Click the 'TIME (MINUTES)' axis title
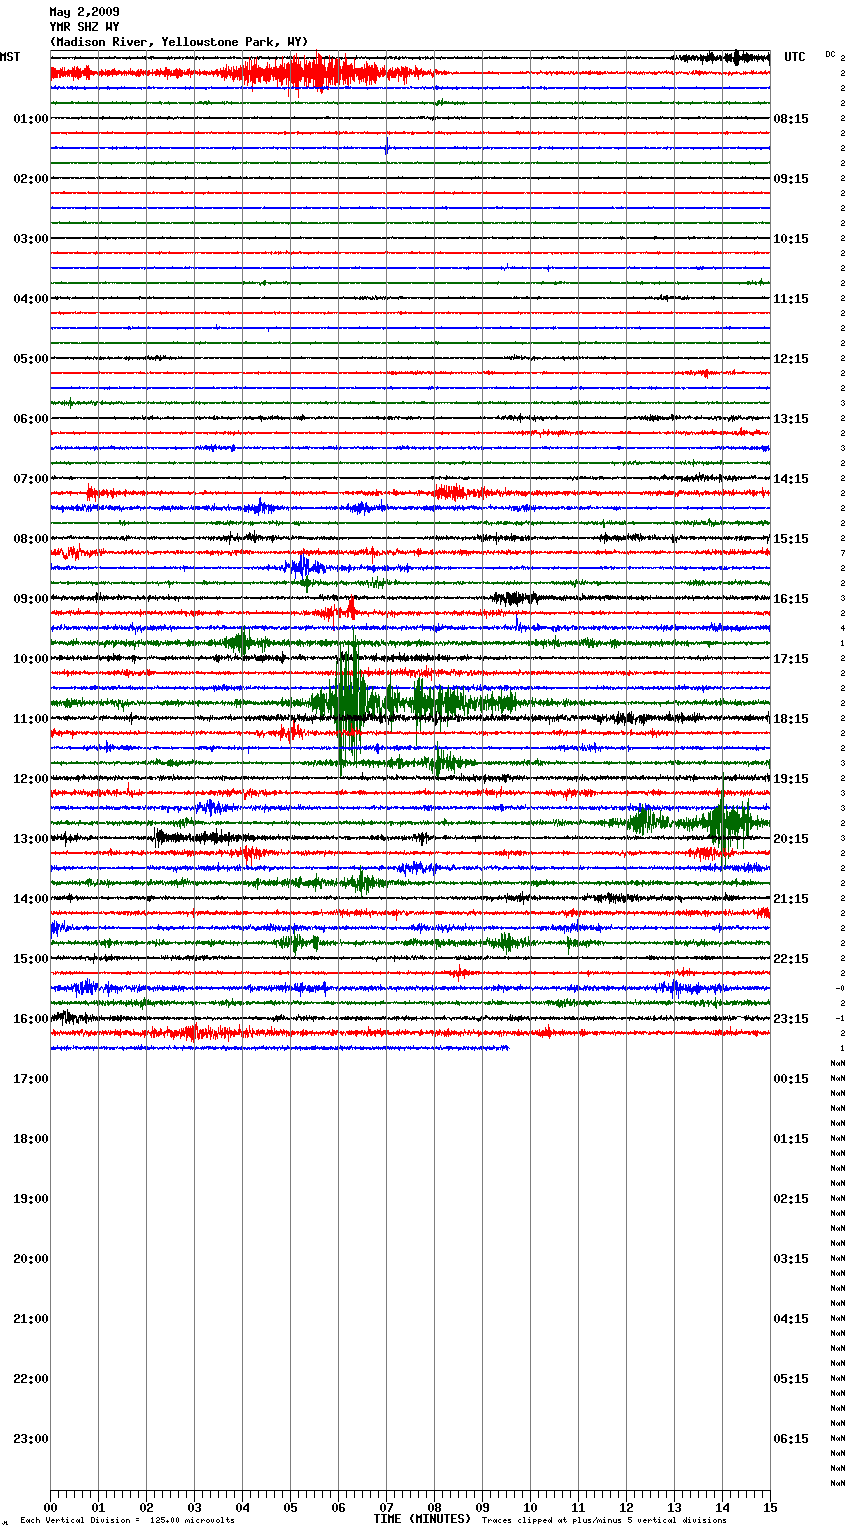The image size is (850, 1534). (422, 1519)
